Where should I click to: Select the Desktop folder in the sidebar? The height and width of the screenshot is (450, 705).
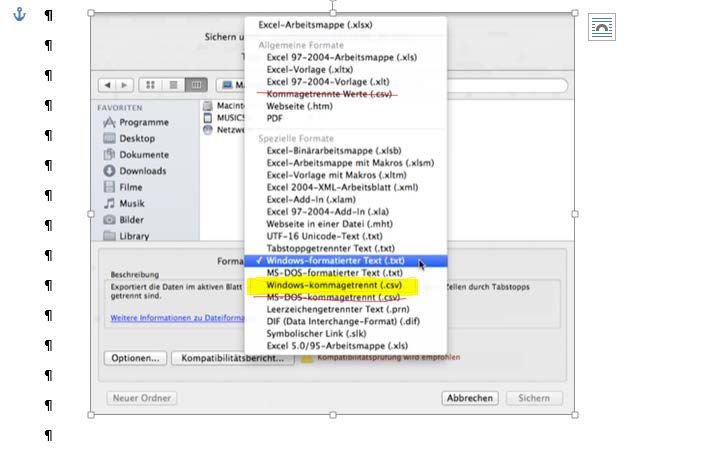coord(137,138)
